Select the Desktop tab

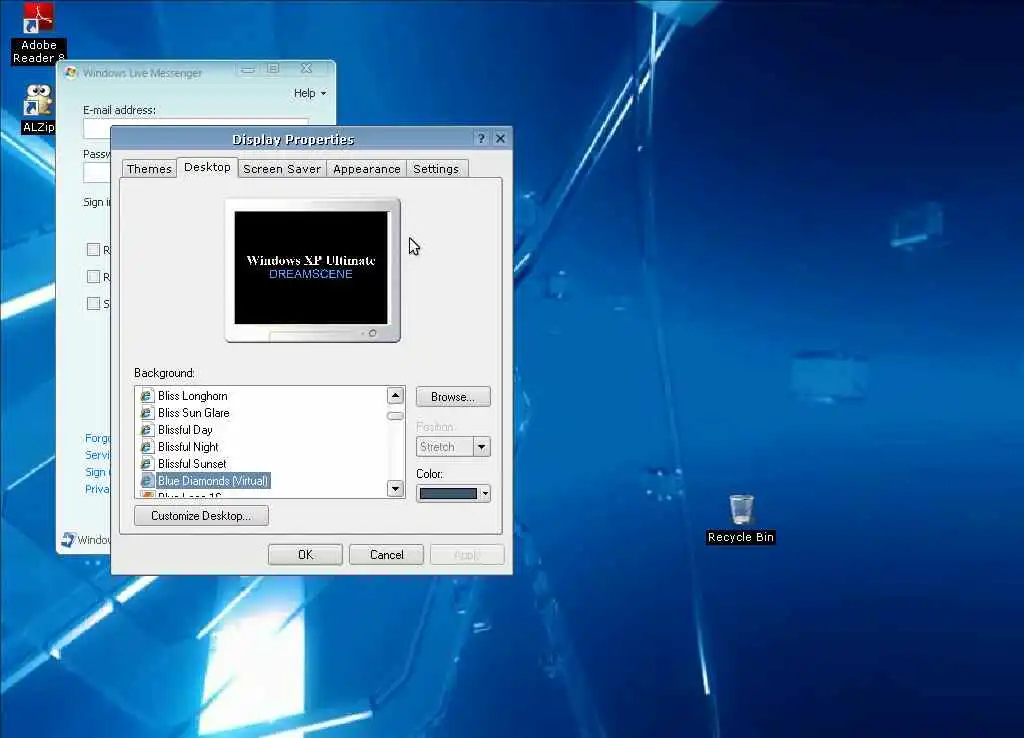pyautogui.click(x=207, y=167)
